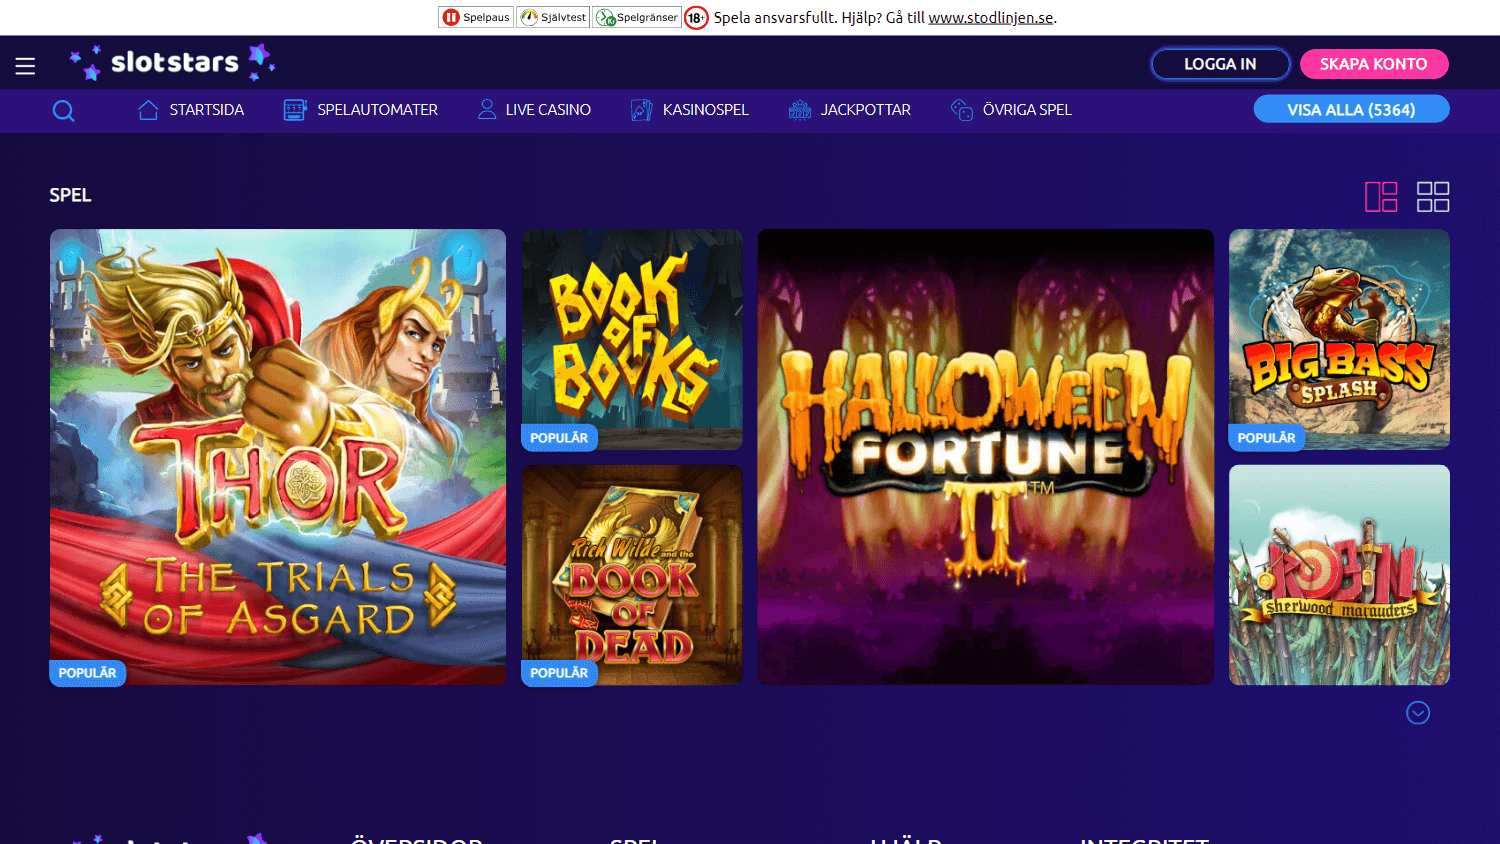The image size is (1500, 844).
Task: Go to Live Casino menu item
Action: click(x=548, y=110)
